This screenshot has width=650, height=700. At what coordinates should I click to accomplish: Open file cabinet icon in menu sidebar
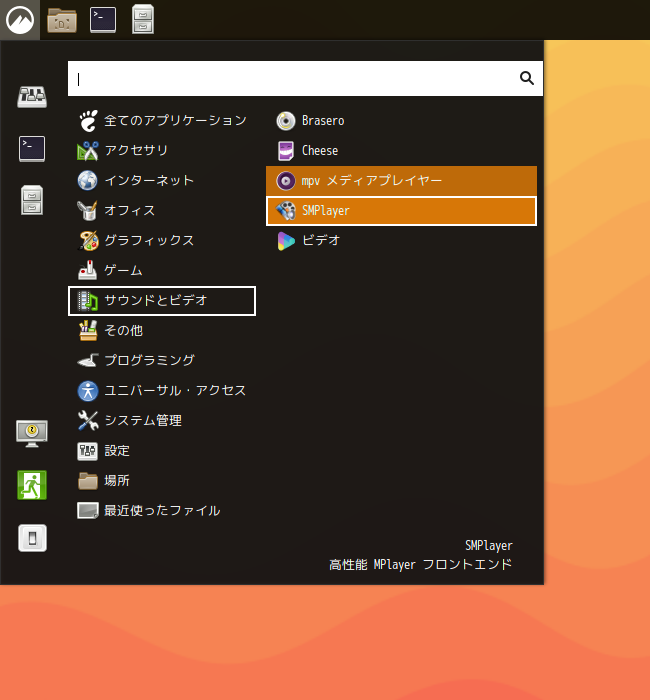pos(32,200)
